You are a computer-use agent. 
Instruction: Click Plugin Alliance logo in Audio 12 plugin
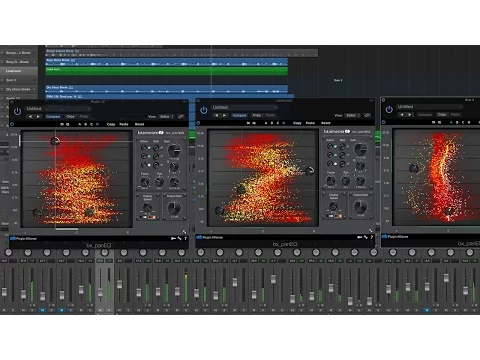pyautogui.click(x=23, y=238)
